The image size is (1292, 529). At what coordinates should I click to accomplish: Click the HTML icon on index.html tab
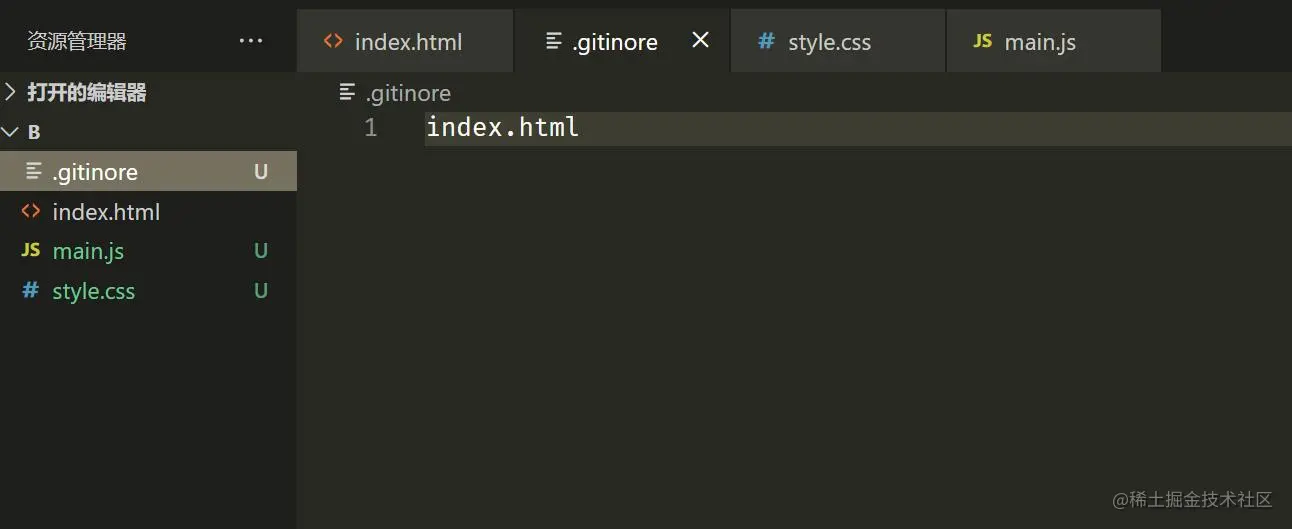pos(333,41)
